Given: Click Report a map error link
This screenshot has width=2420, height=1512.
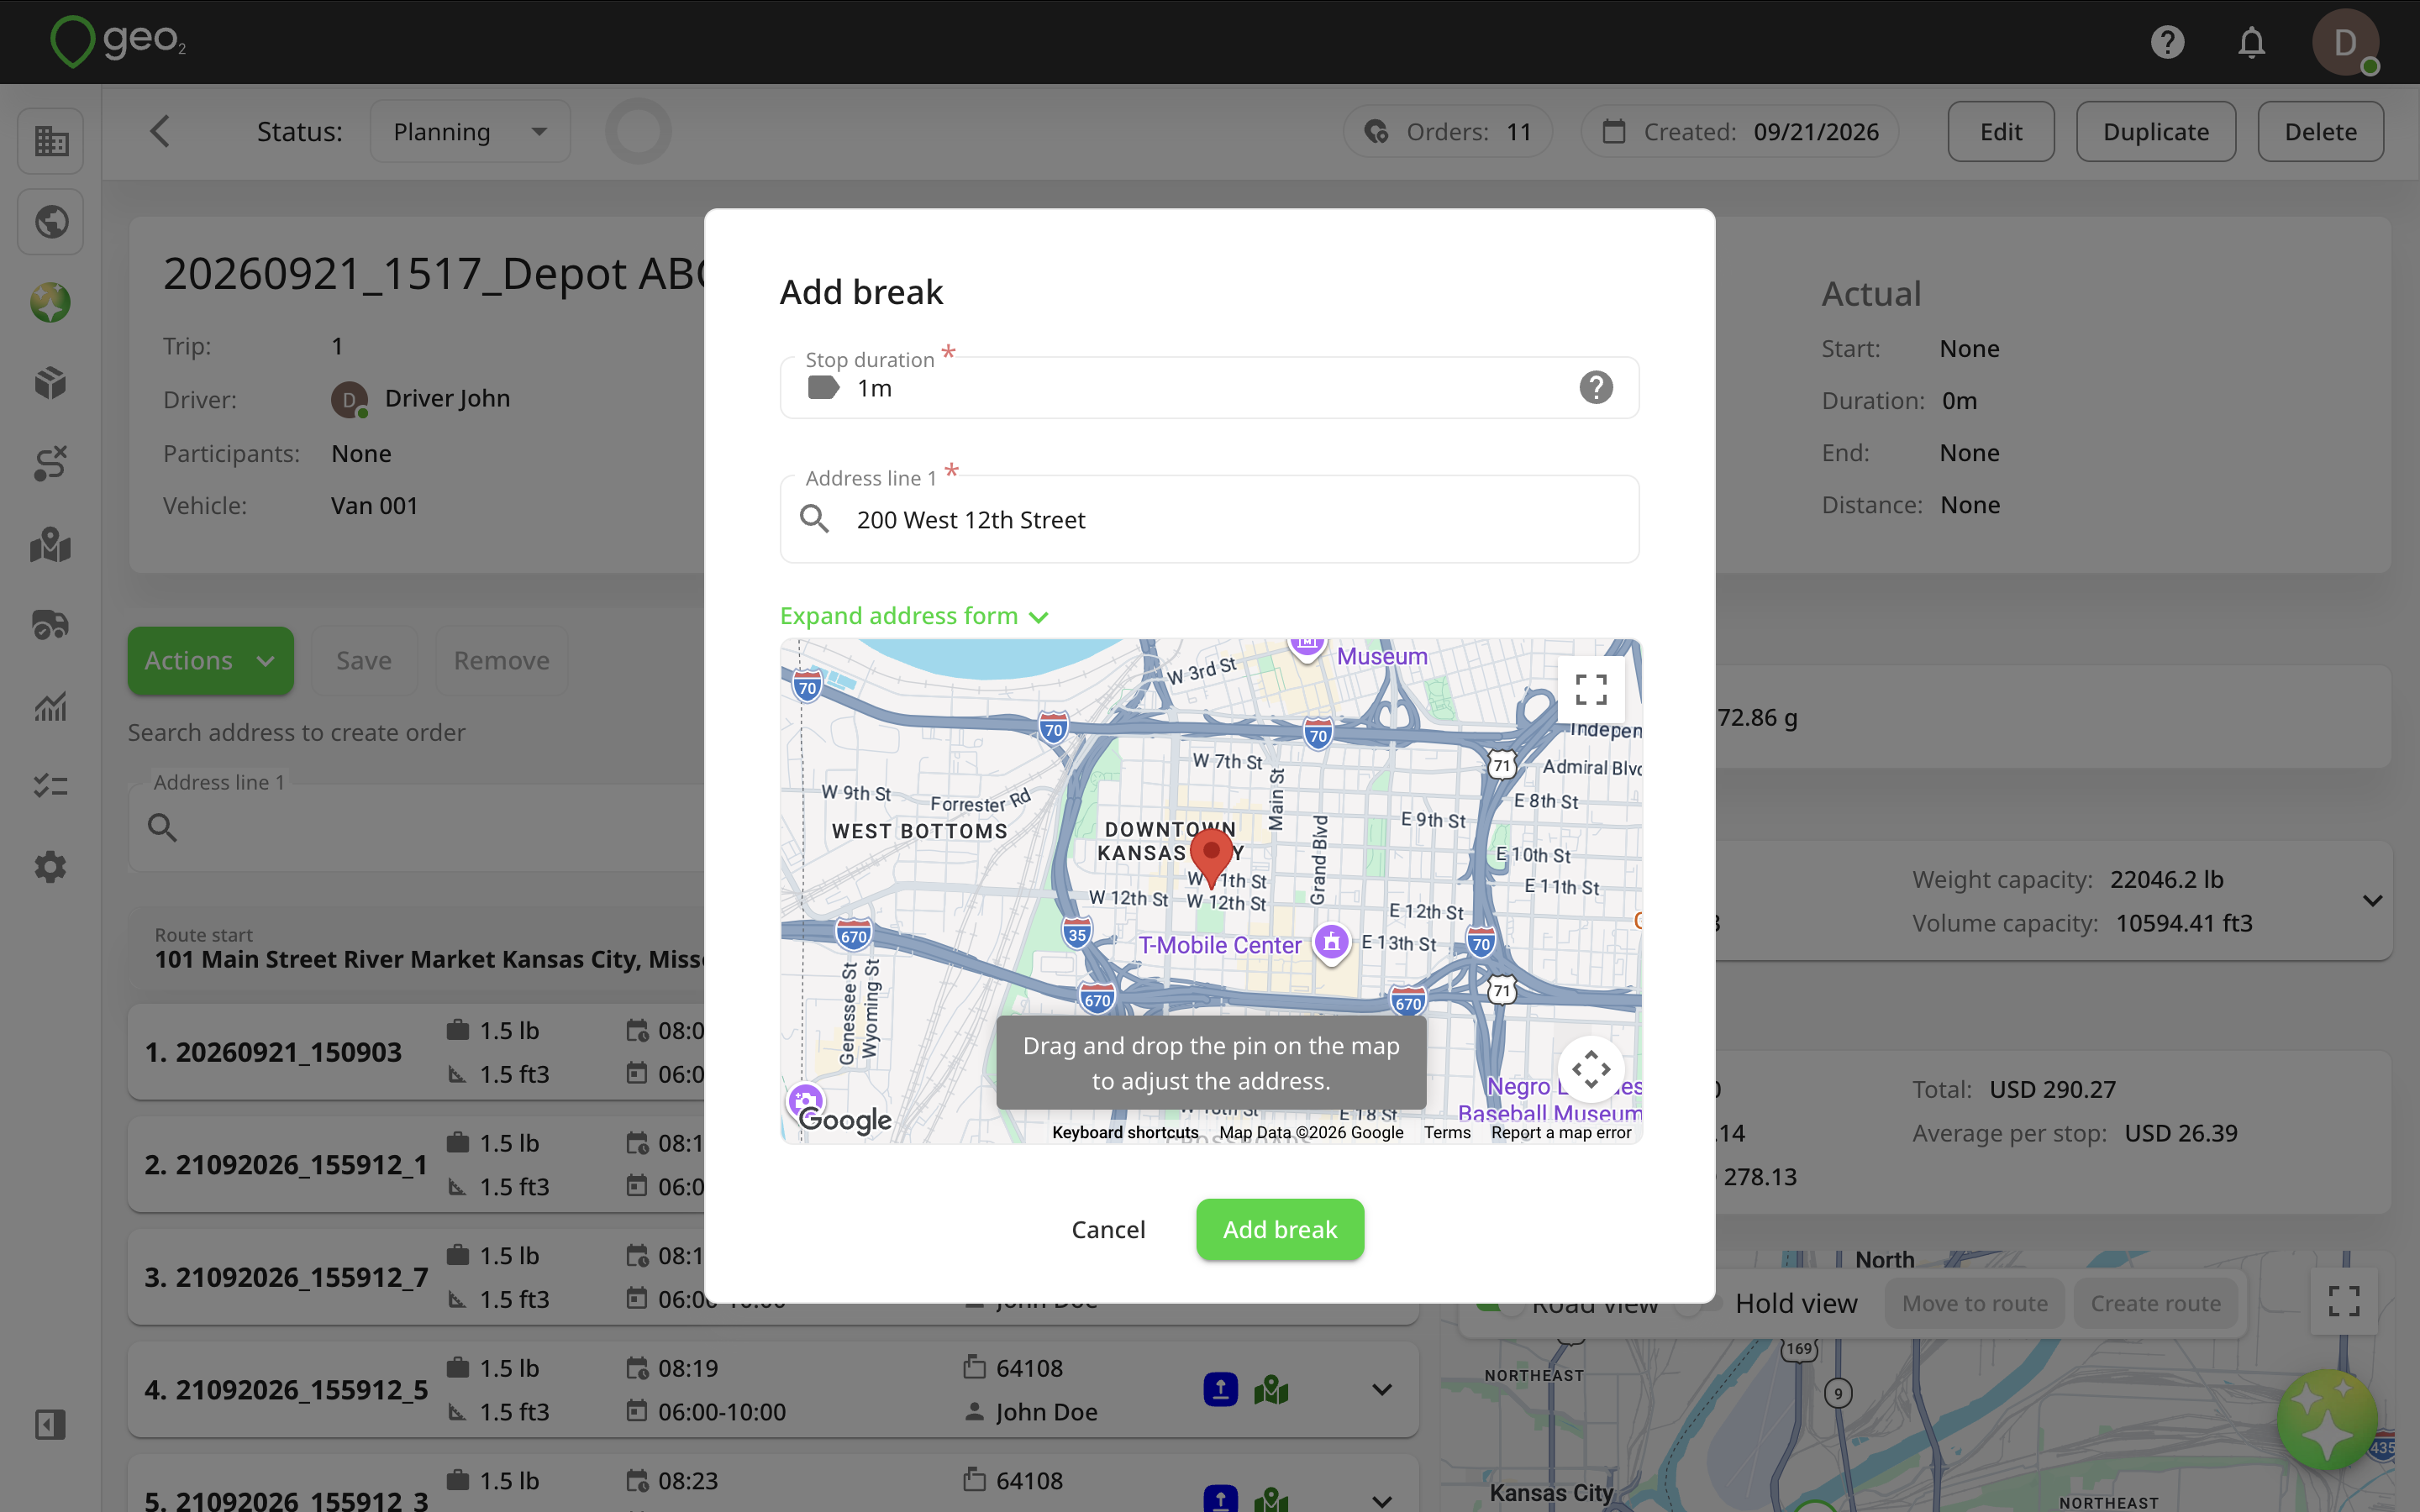Looking at the screenshot, I should click(x=1560, y=1132).
